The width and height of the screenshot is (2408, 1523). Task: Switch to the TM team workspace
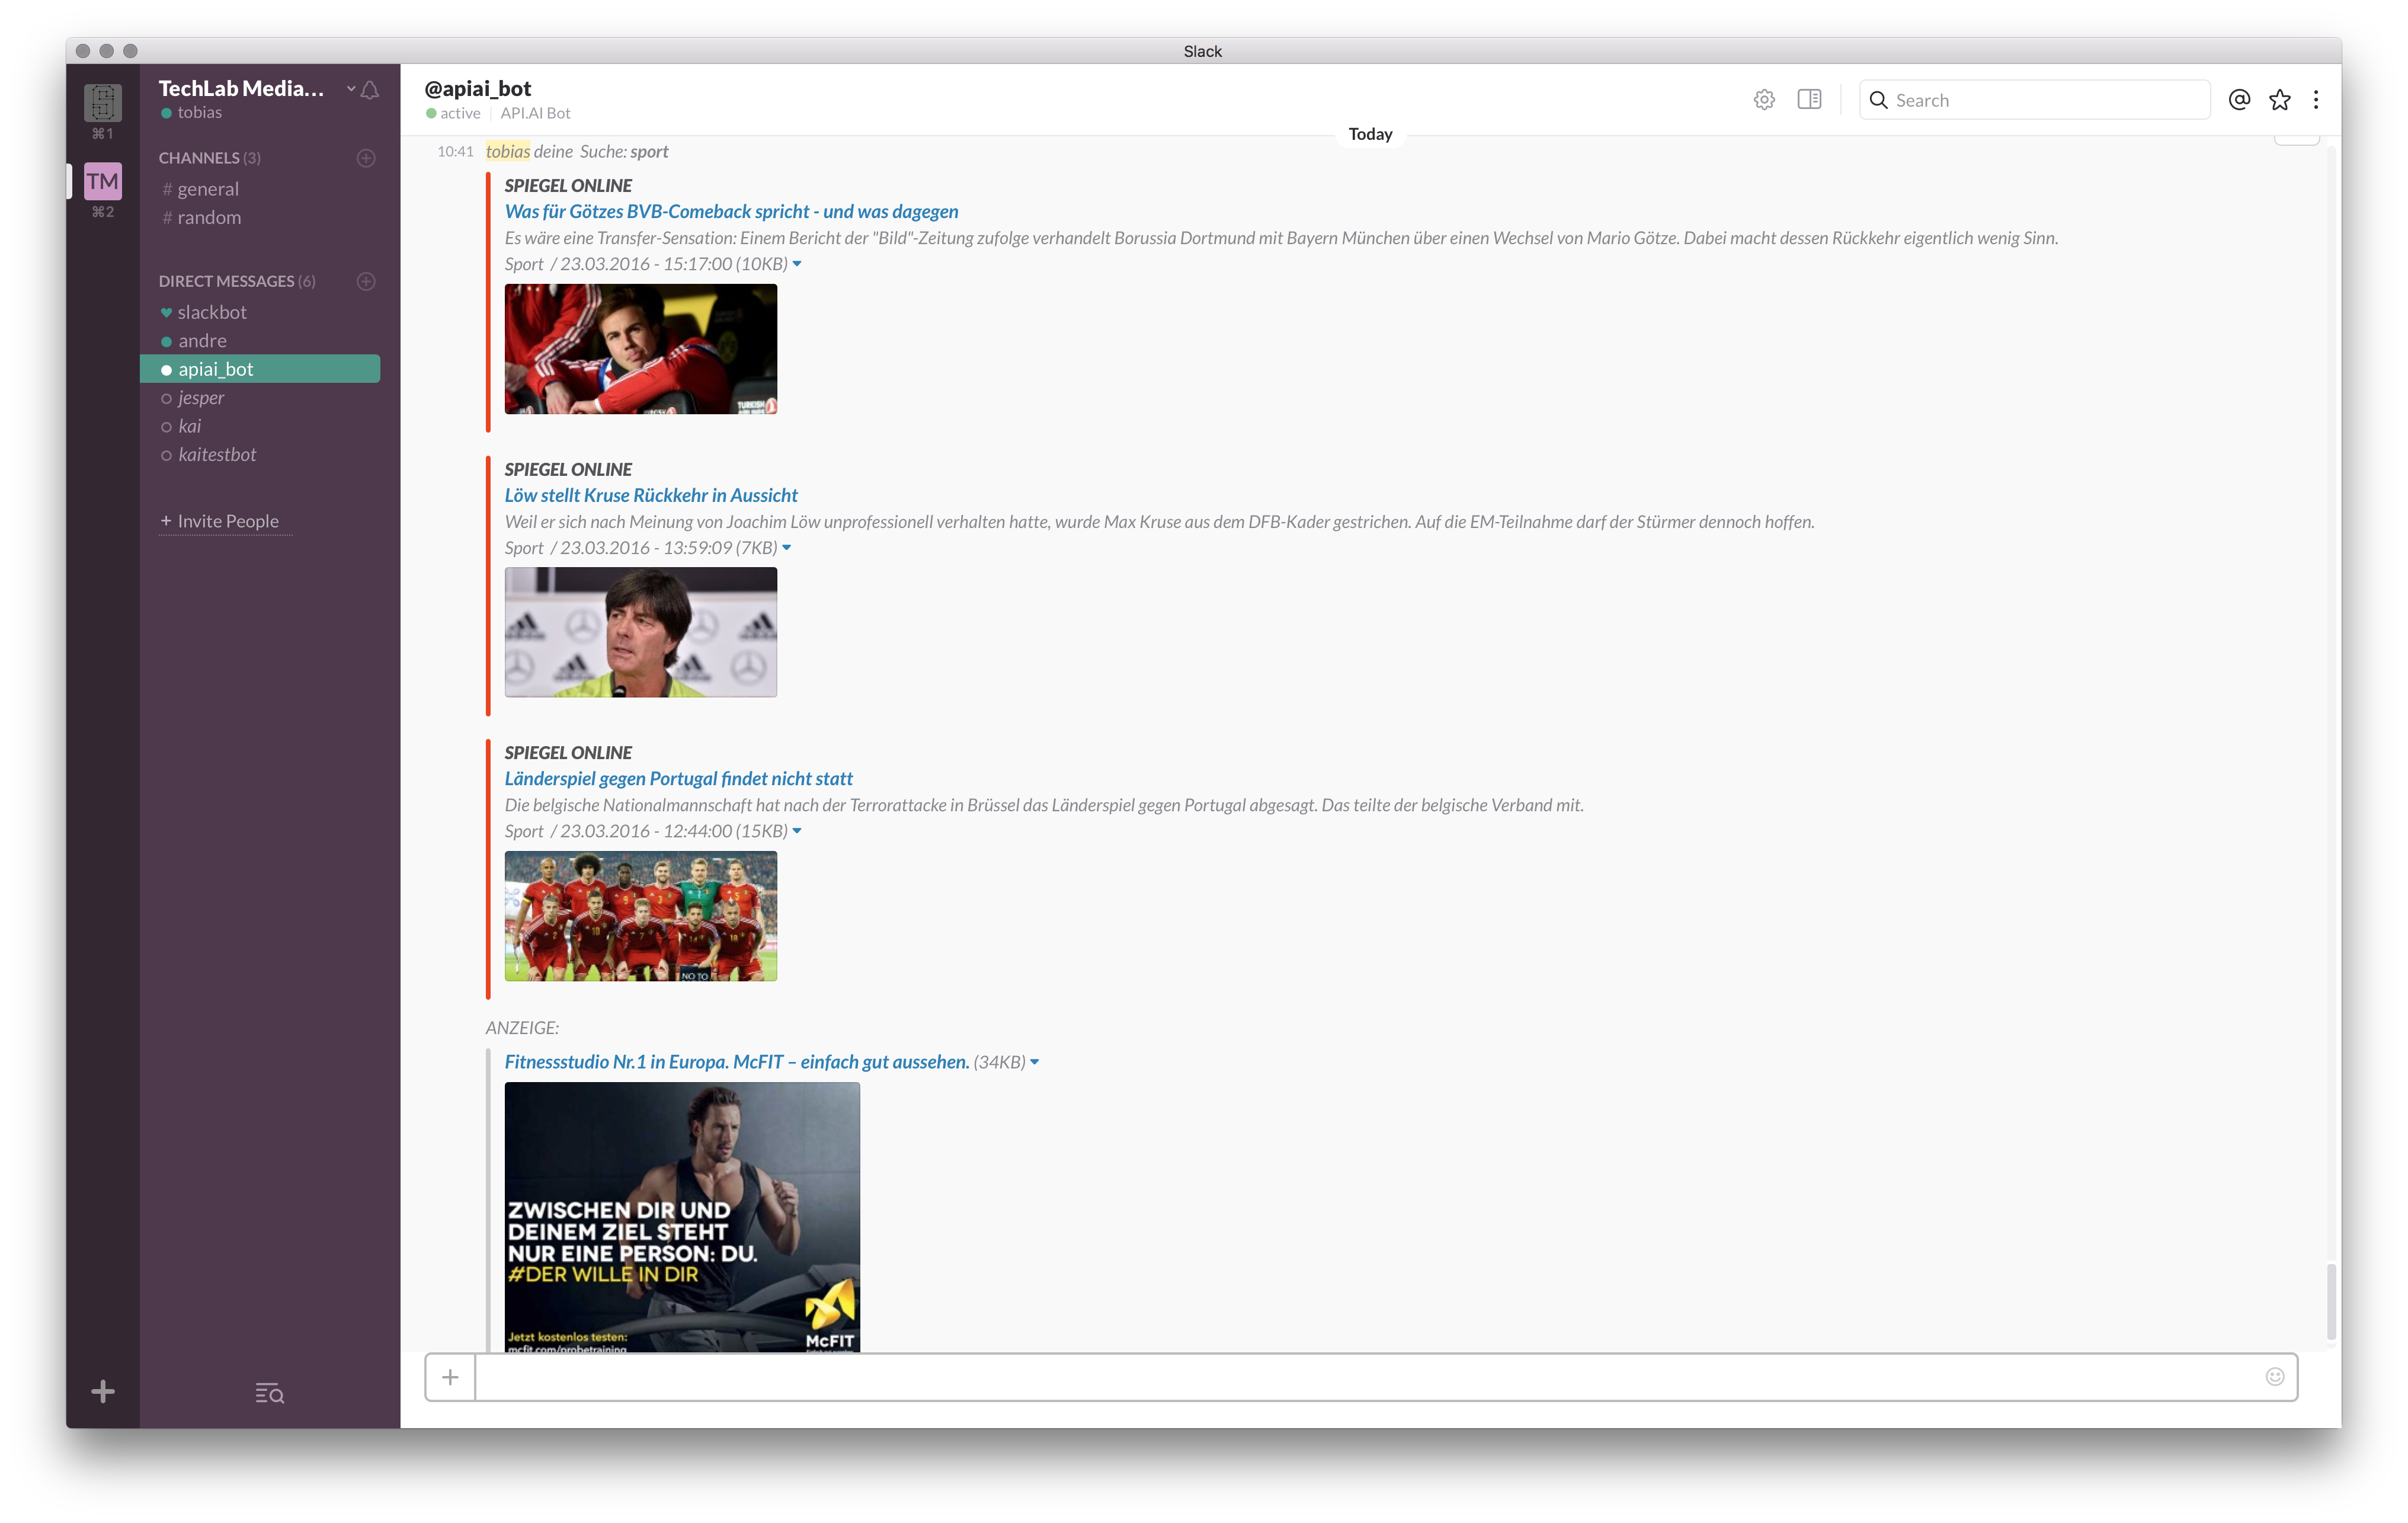coord(102,182)
